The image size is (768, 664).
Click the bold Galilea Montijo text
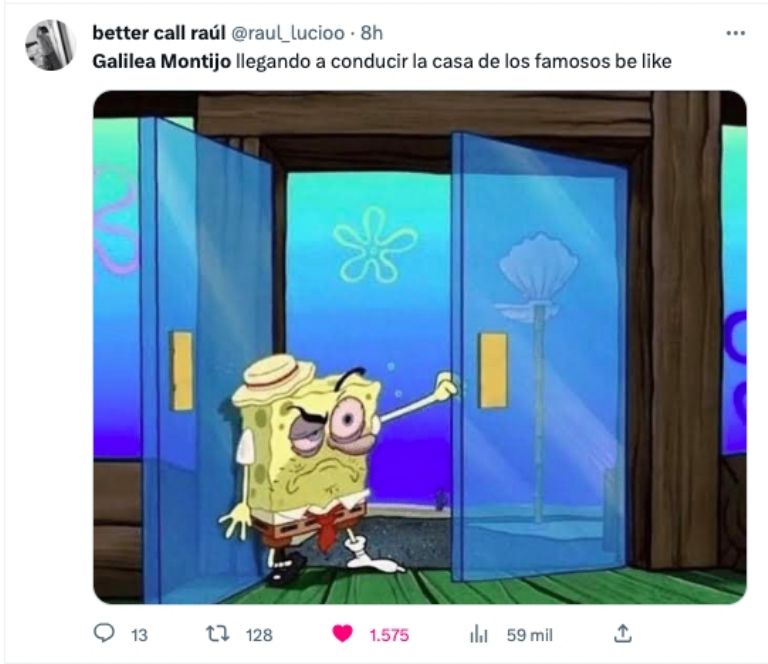[x=161, y=62]
